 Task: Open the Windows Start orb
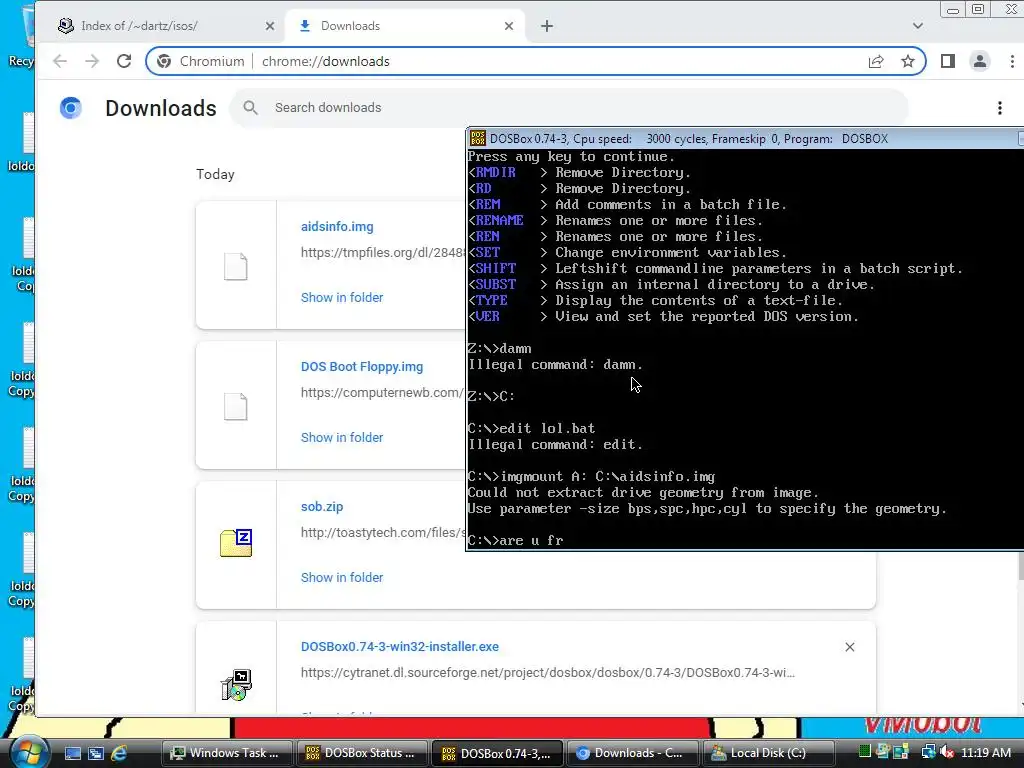pyautogui.click(x=29, y=752)
